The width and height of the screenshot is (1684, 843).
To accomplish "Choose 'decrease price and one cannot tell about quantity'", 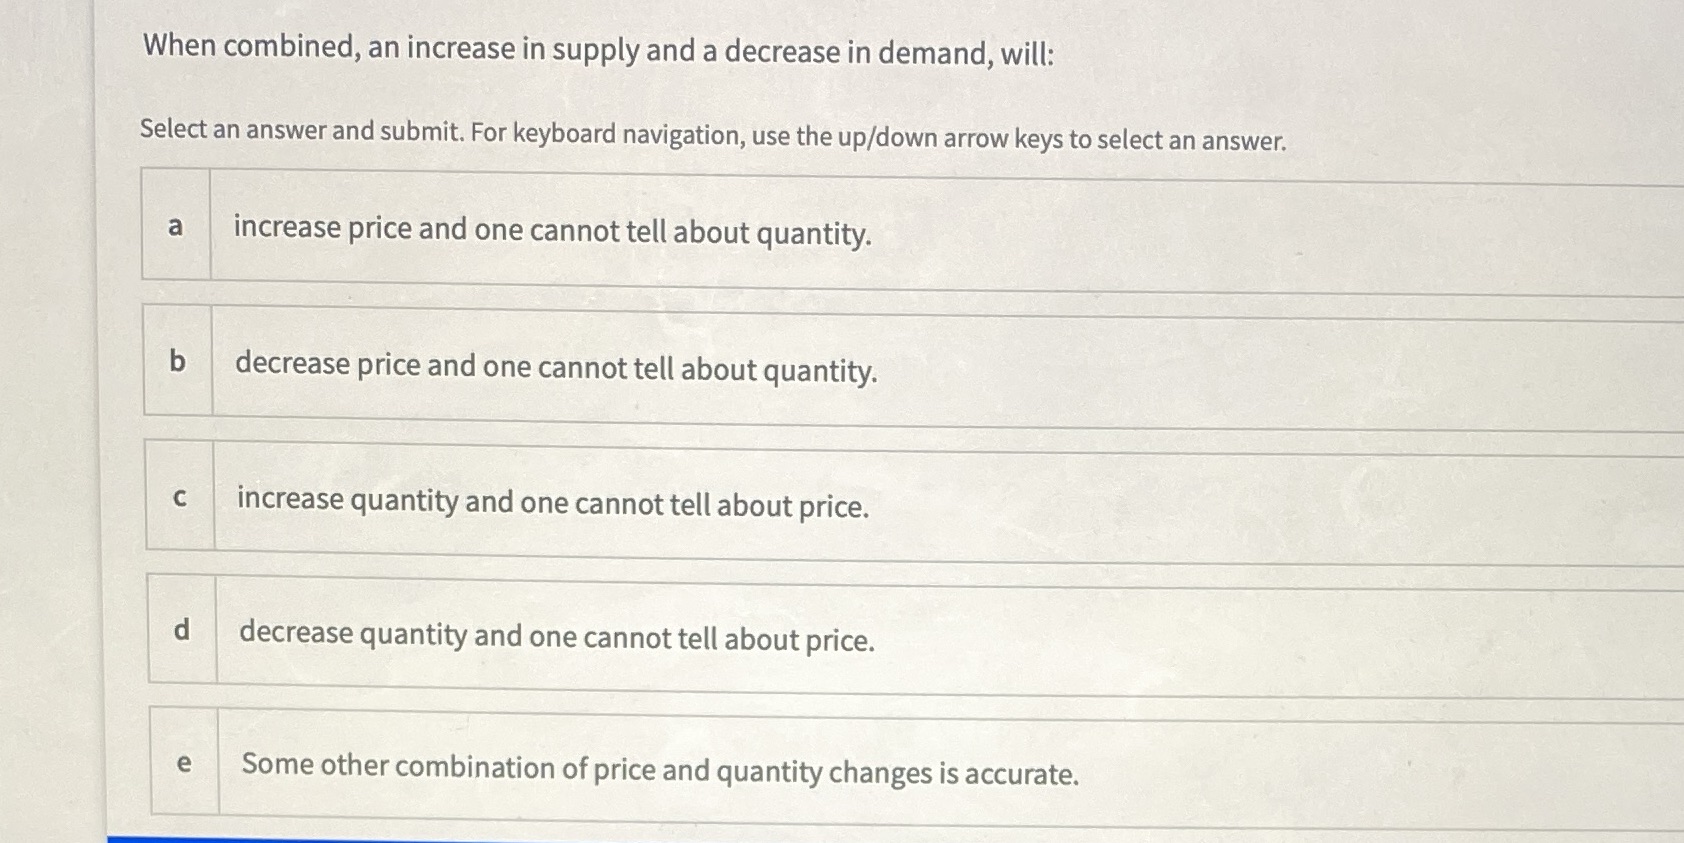I will pos(555,370).
